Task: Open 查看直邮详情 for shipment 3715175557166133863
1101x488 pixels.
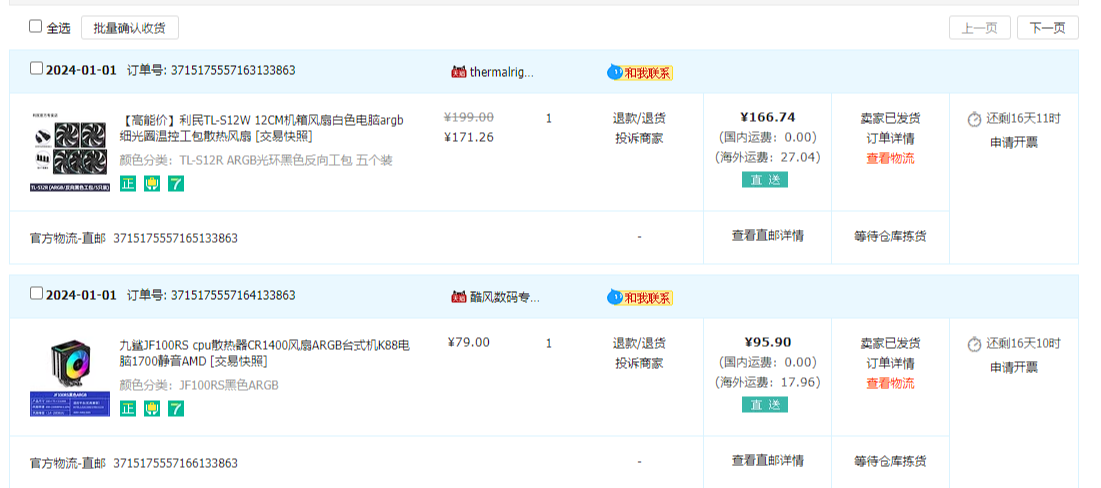Action: [x=767, y=460]
